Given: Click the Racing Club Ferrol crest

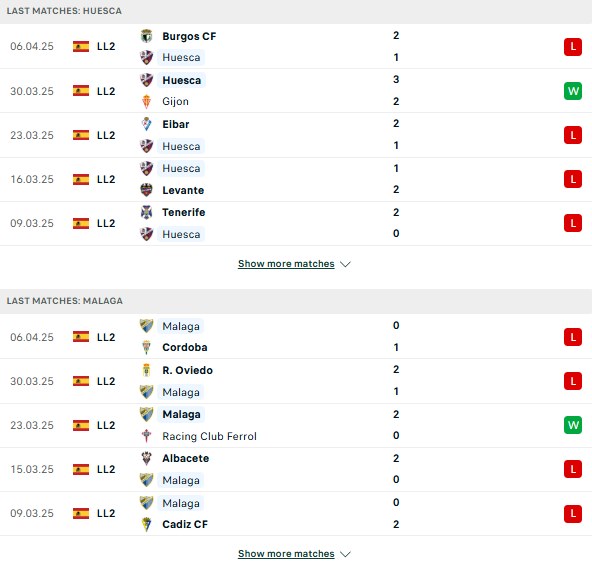Looking at the screenshot, I should coord(146,436).
